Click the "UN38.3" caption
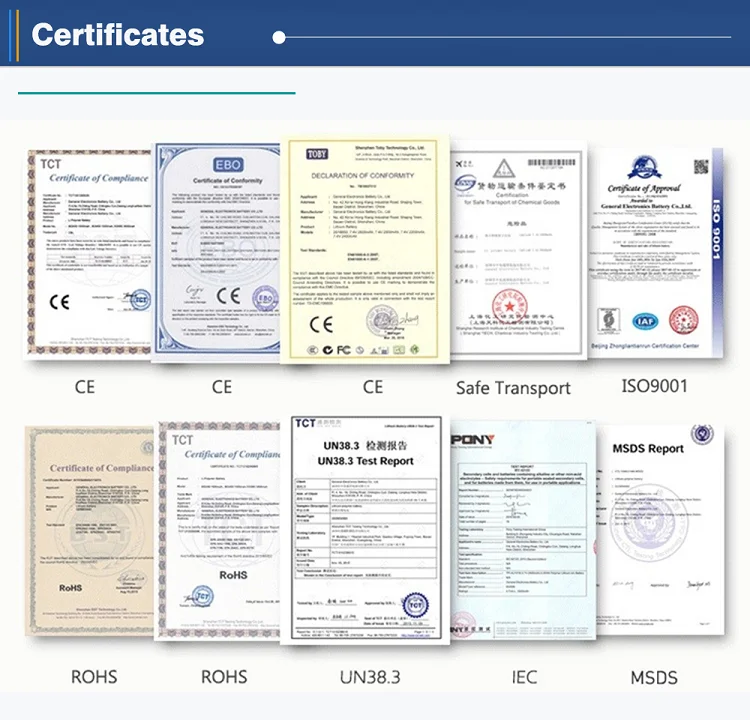This screenshot has height=720, width=750. (370, 677)
